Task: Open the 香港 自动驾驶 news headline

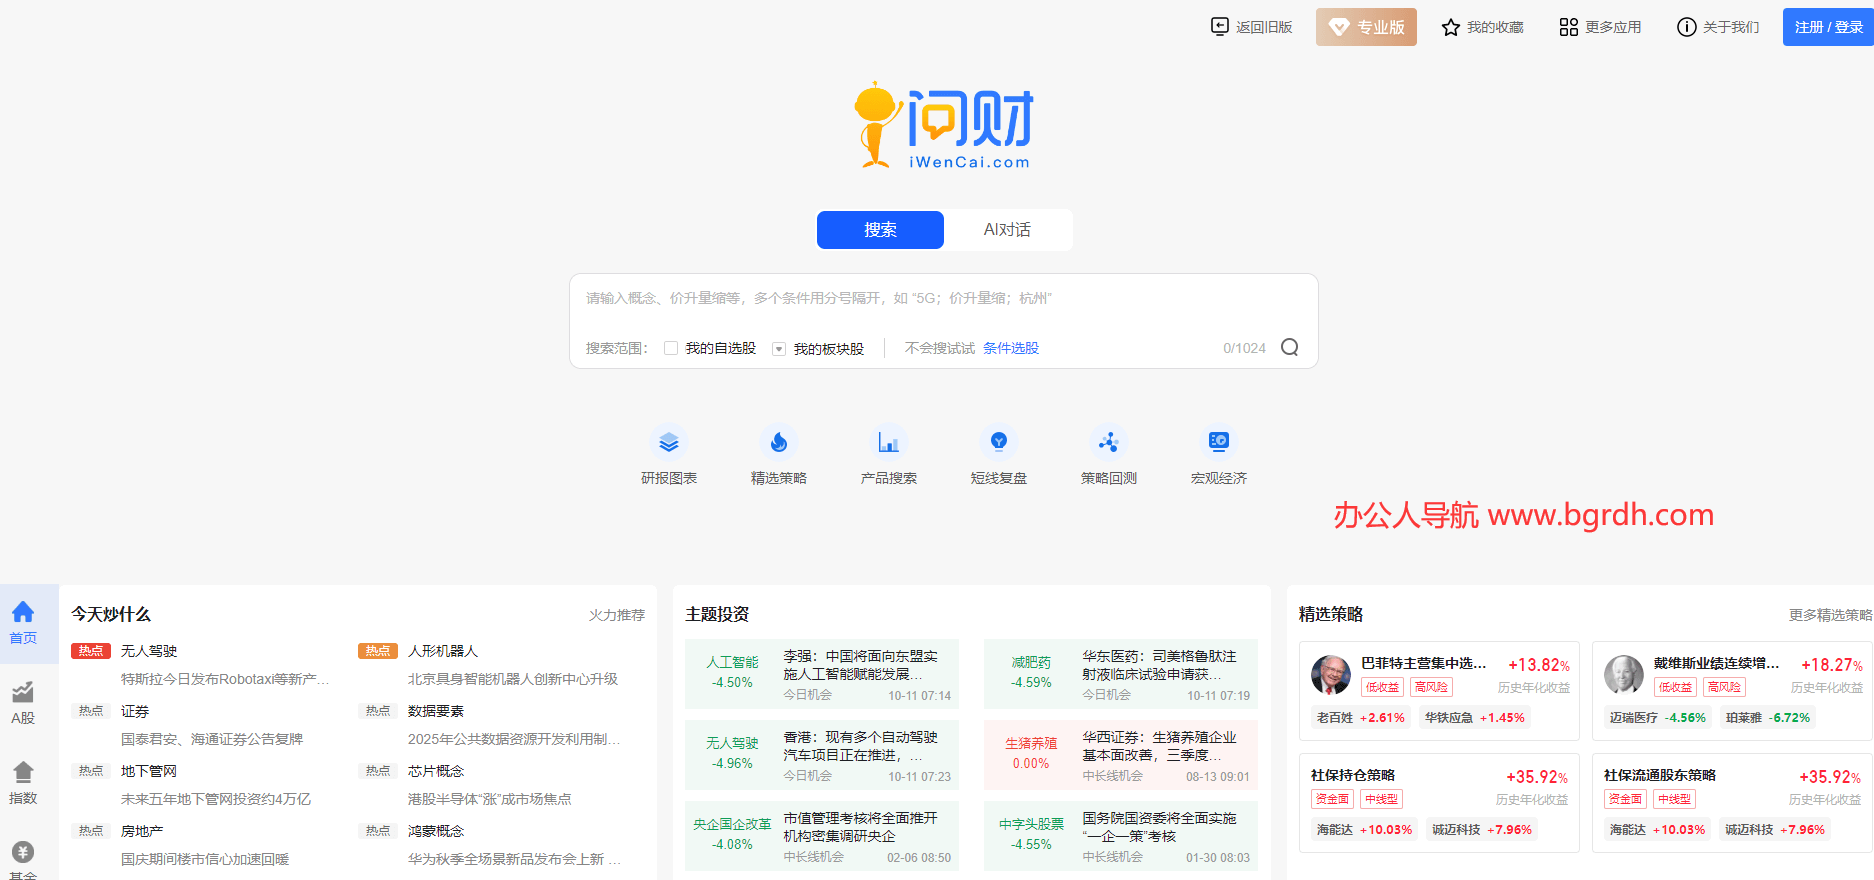Action: pyautogui.click(x=860, y=746)
